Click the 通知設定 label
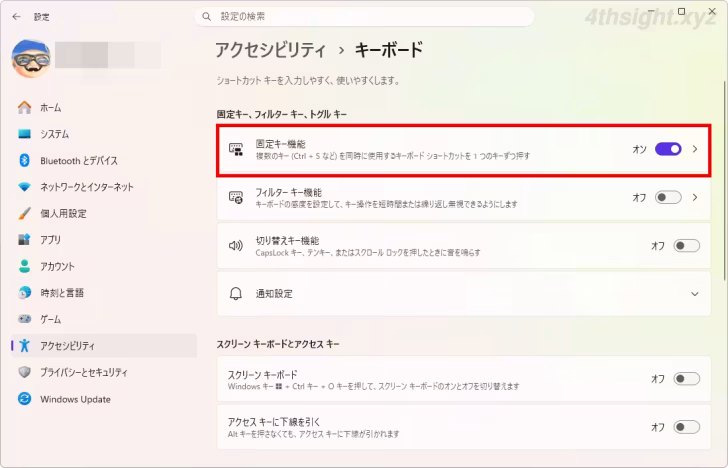728x468 pixels. pos(274,293)
